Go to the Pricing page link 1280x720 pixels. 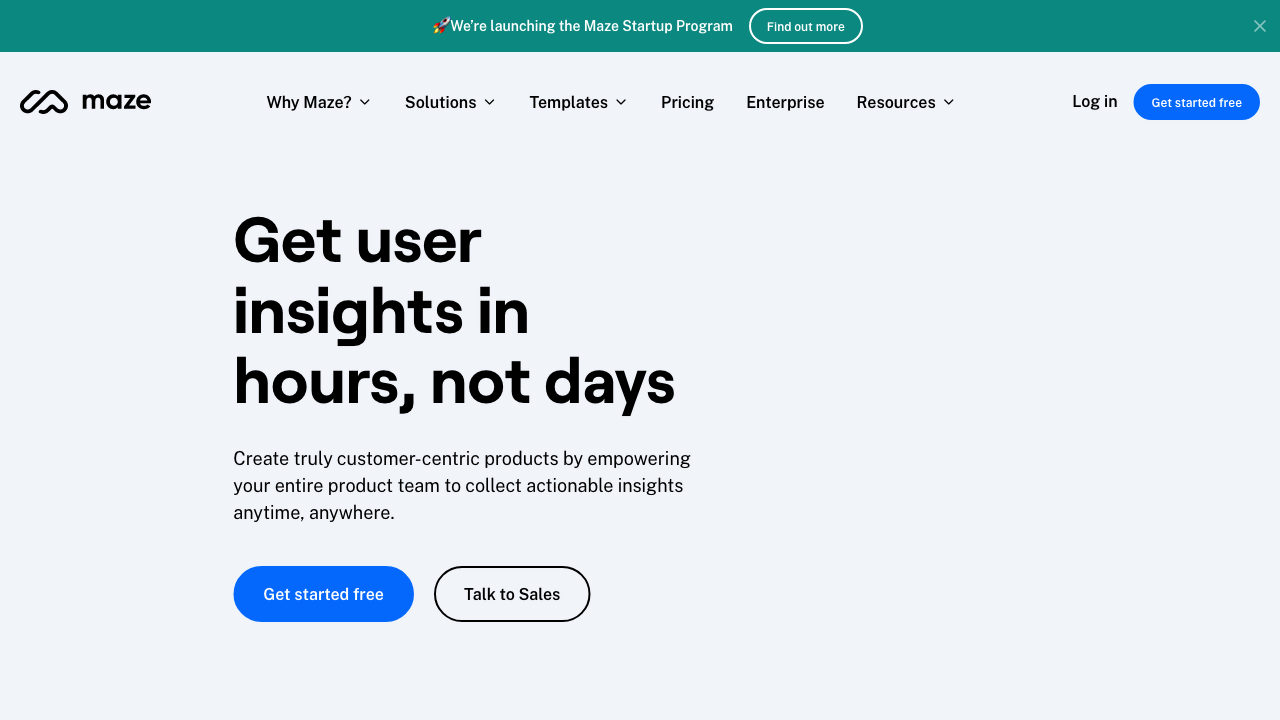687,102
